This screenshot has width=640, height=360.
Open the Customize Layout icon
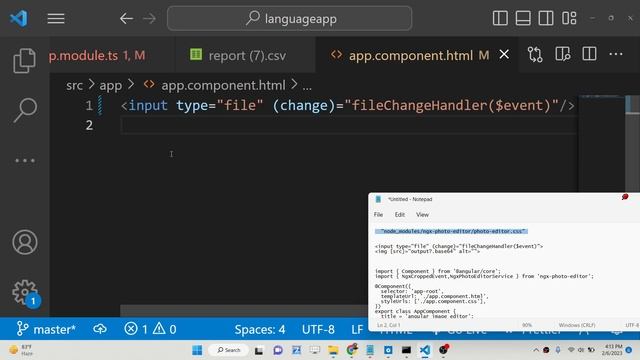569,18
